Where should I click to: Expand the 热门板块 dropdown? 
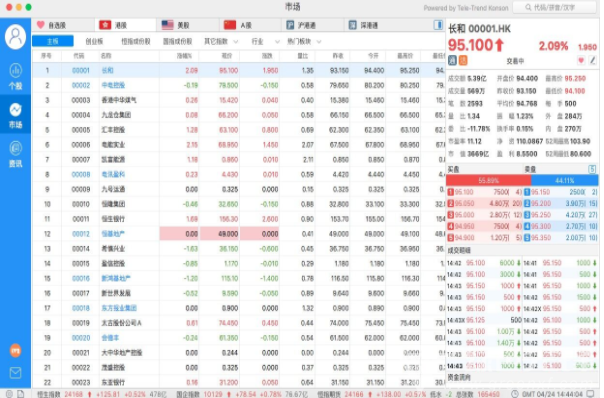click(304, 41)
